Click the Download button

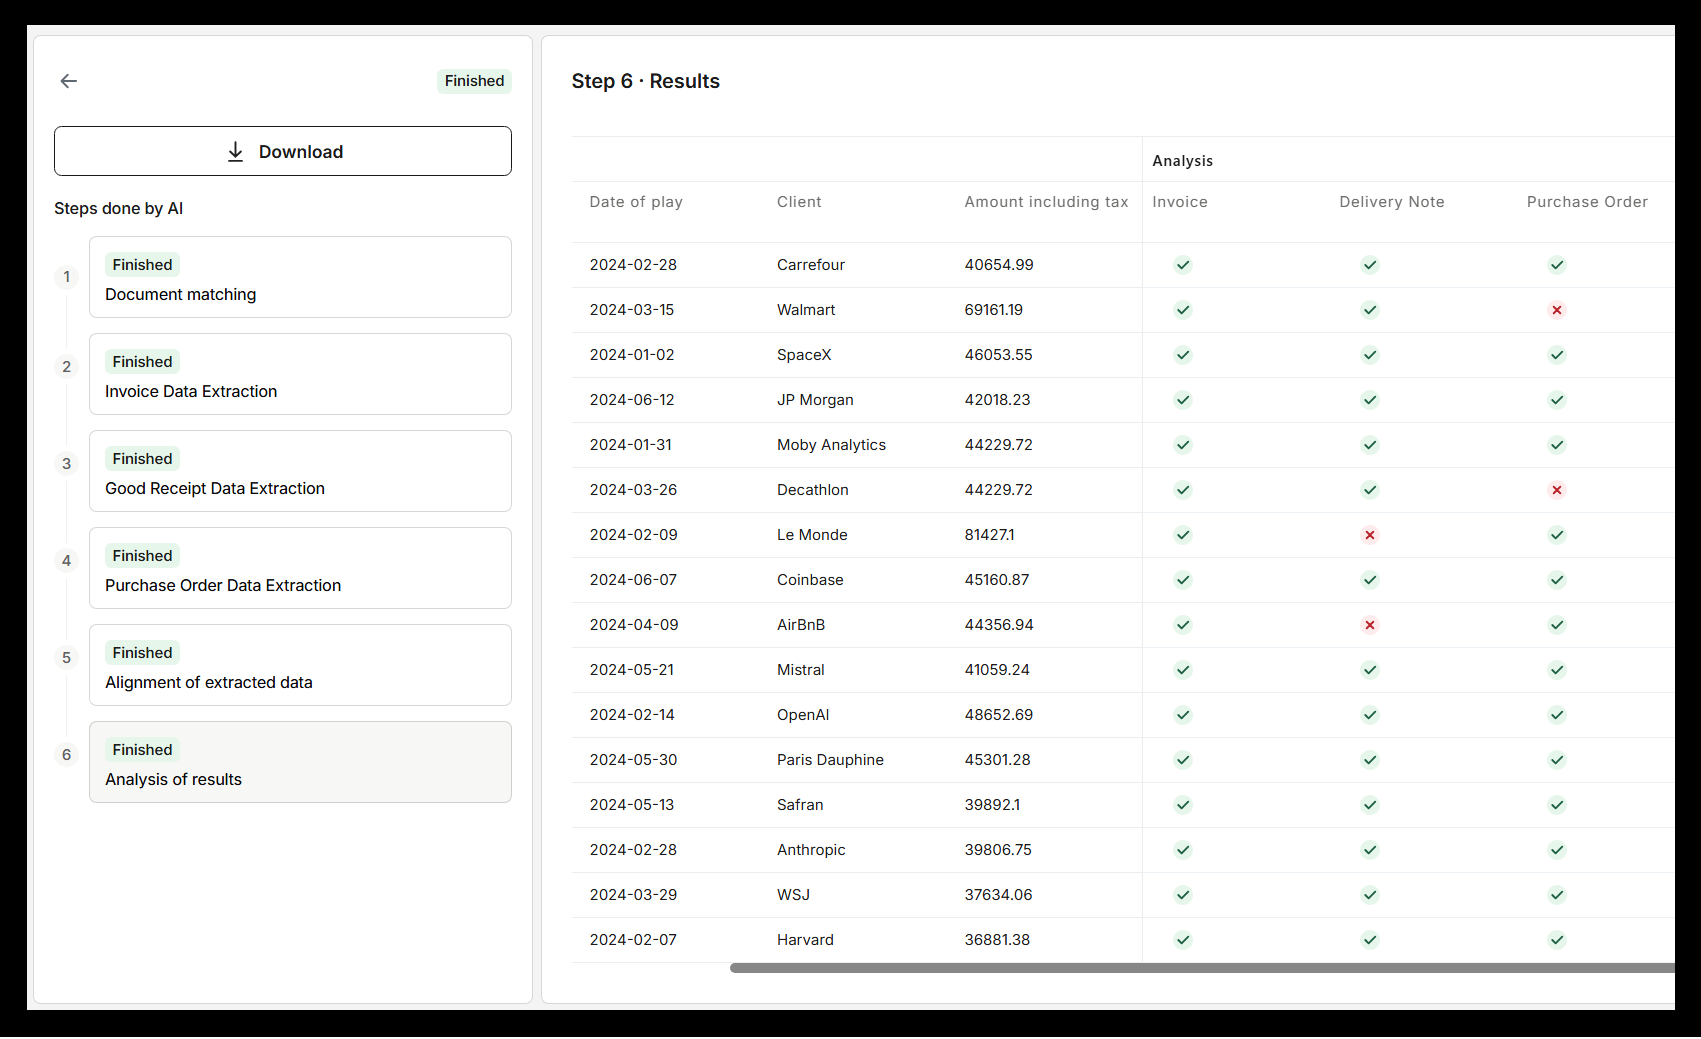283,151
